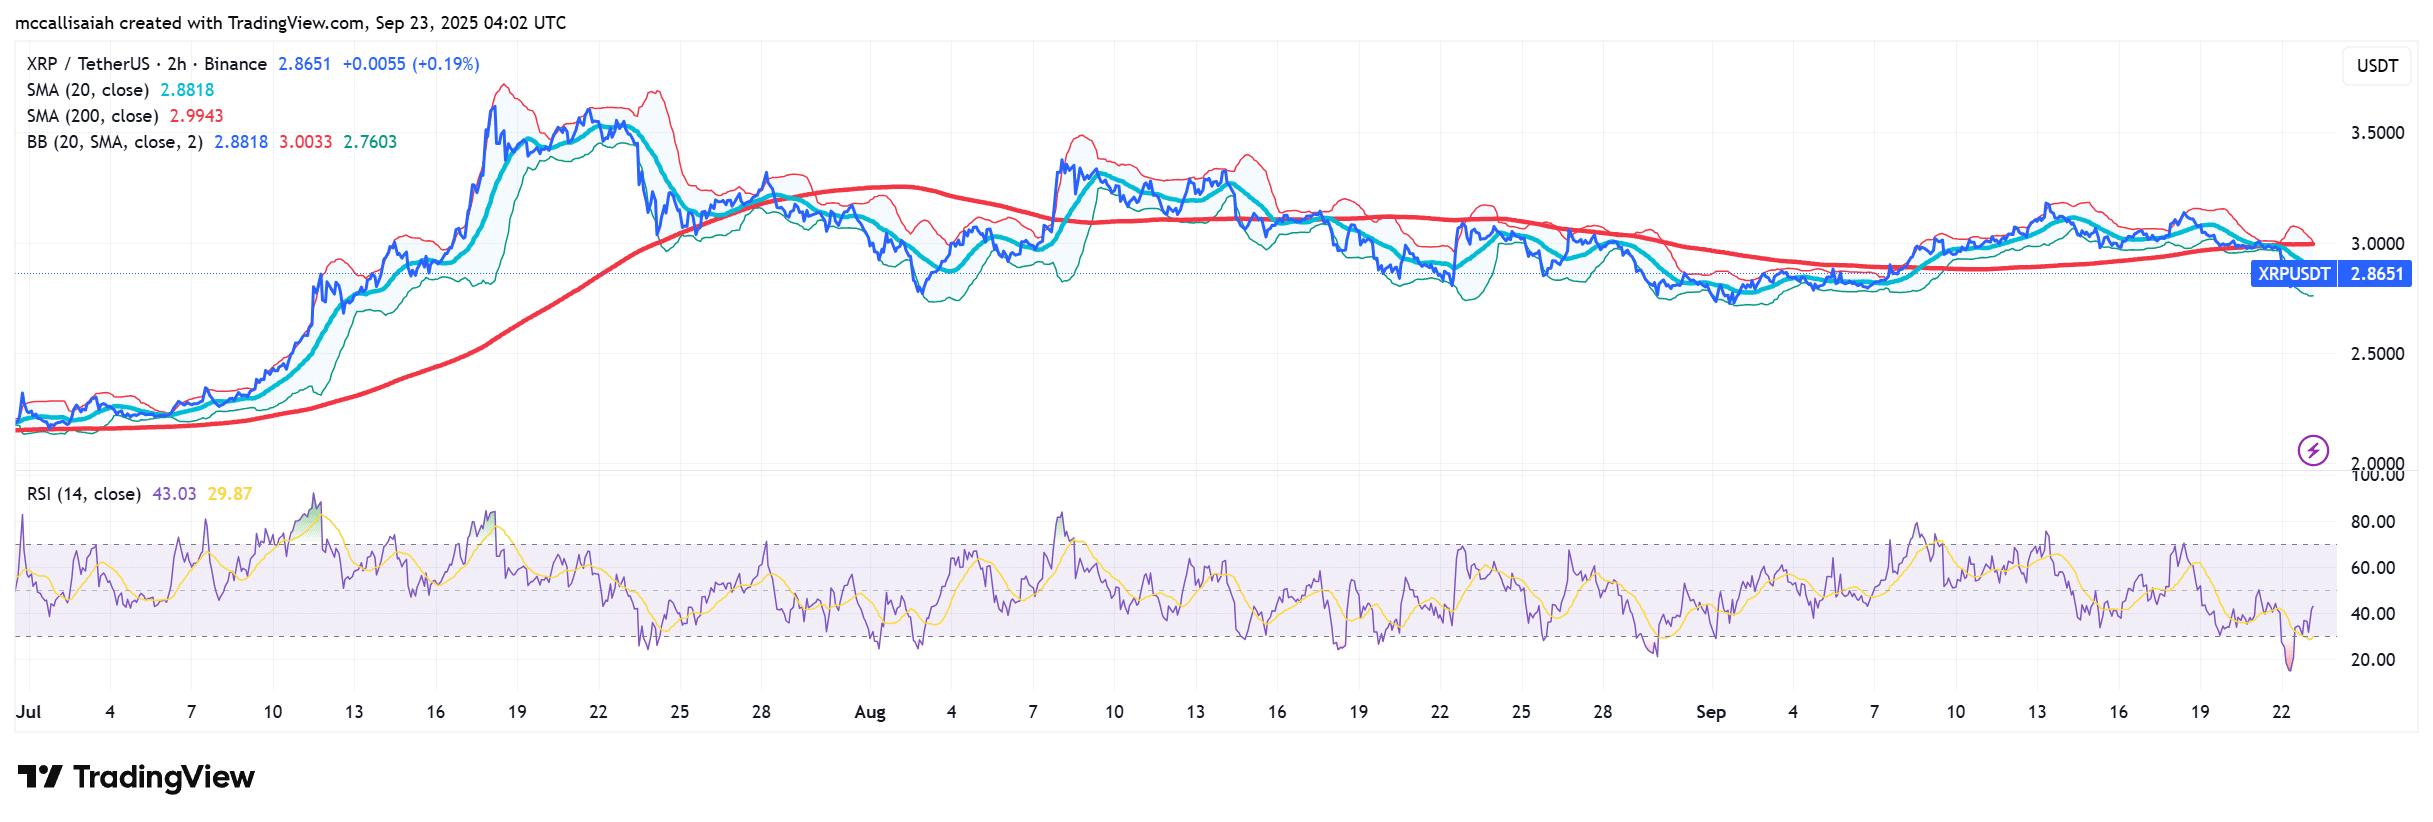The height and width of the screenshot is (822, 2433).
Task: Click the purple RSI value 43.03
Action: tap(174, 494)
